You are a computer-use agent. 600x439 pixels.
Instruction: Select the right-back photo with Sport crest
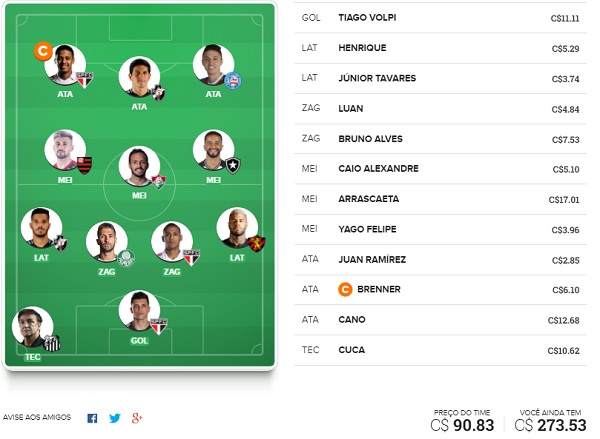pyautogui.click(x=237, y=228)
